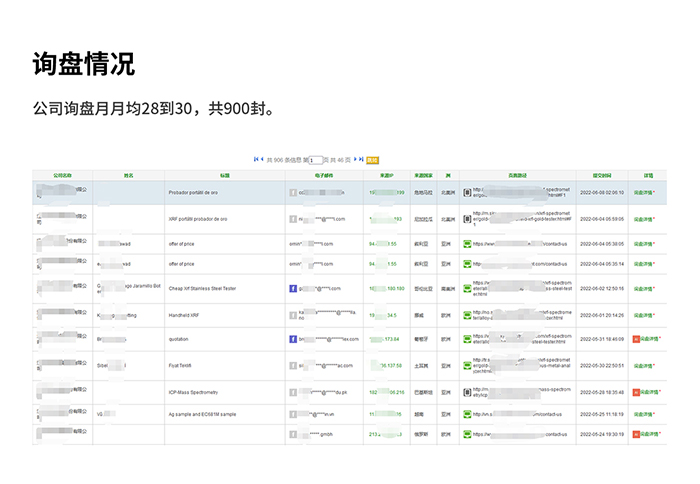Open inquiry details for 'Ag sample and EC681M sample'

tap(644, 414)
